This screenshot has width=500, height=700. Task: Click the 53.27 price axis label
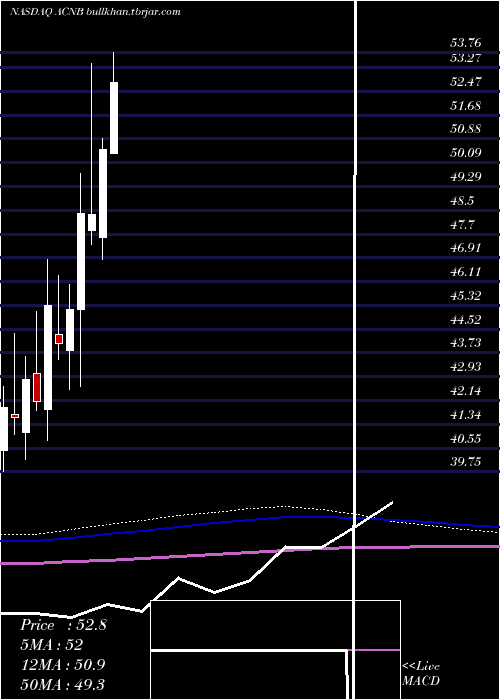(x=466, y=58)
